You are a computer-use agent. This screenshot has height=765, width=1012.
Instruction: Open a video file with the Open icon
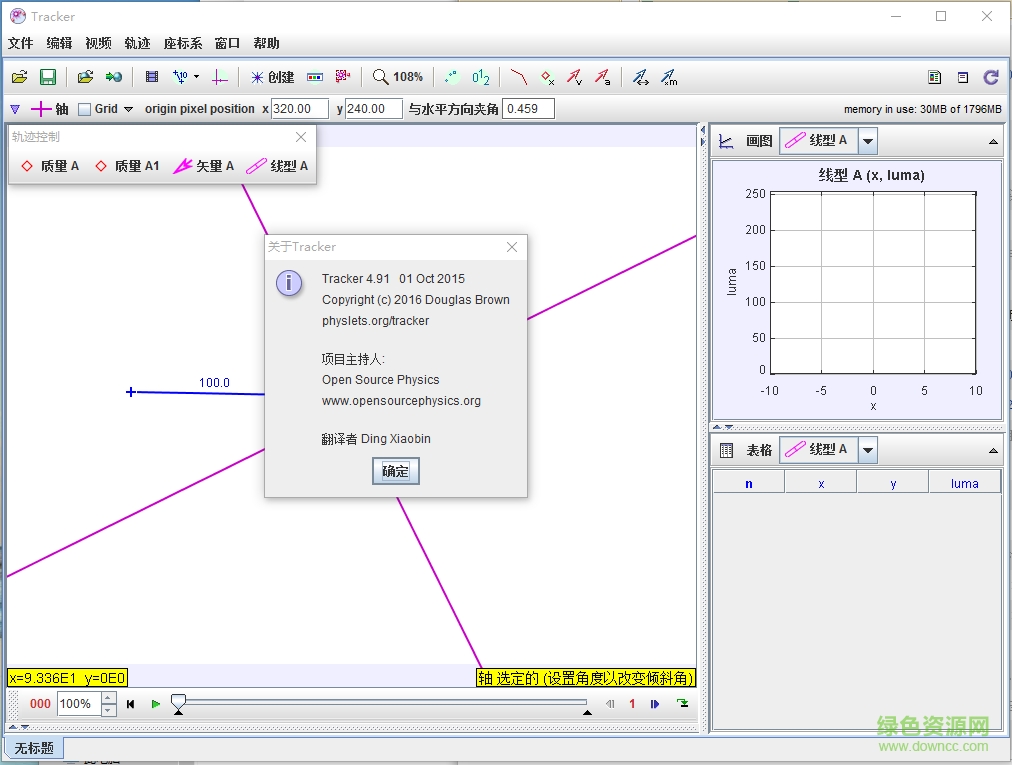pyautogui.click(x=19, y=76)
